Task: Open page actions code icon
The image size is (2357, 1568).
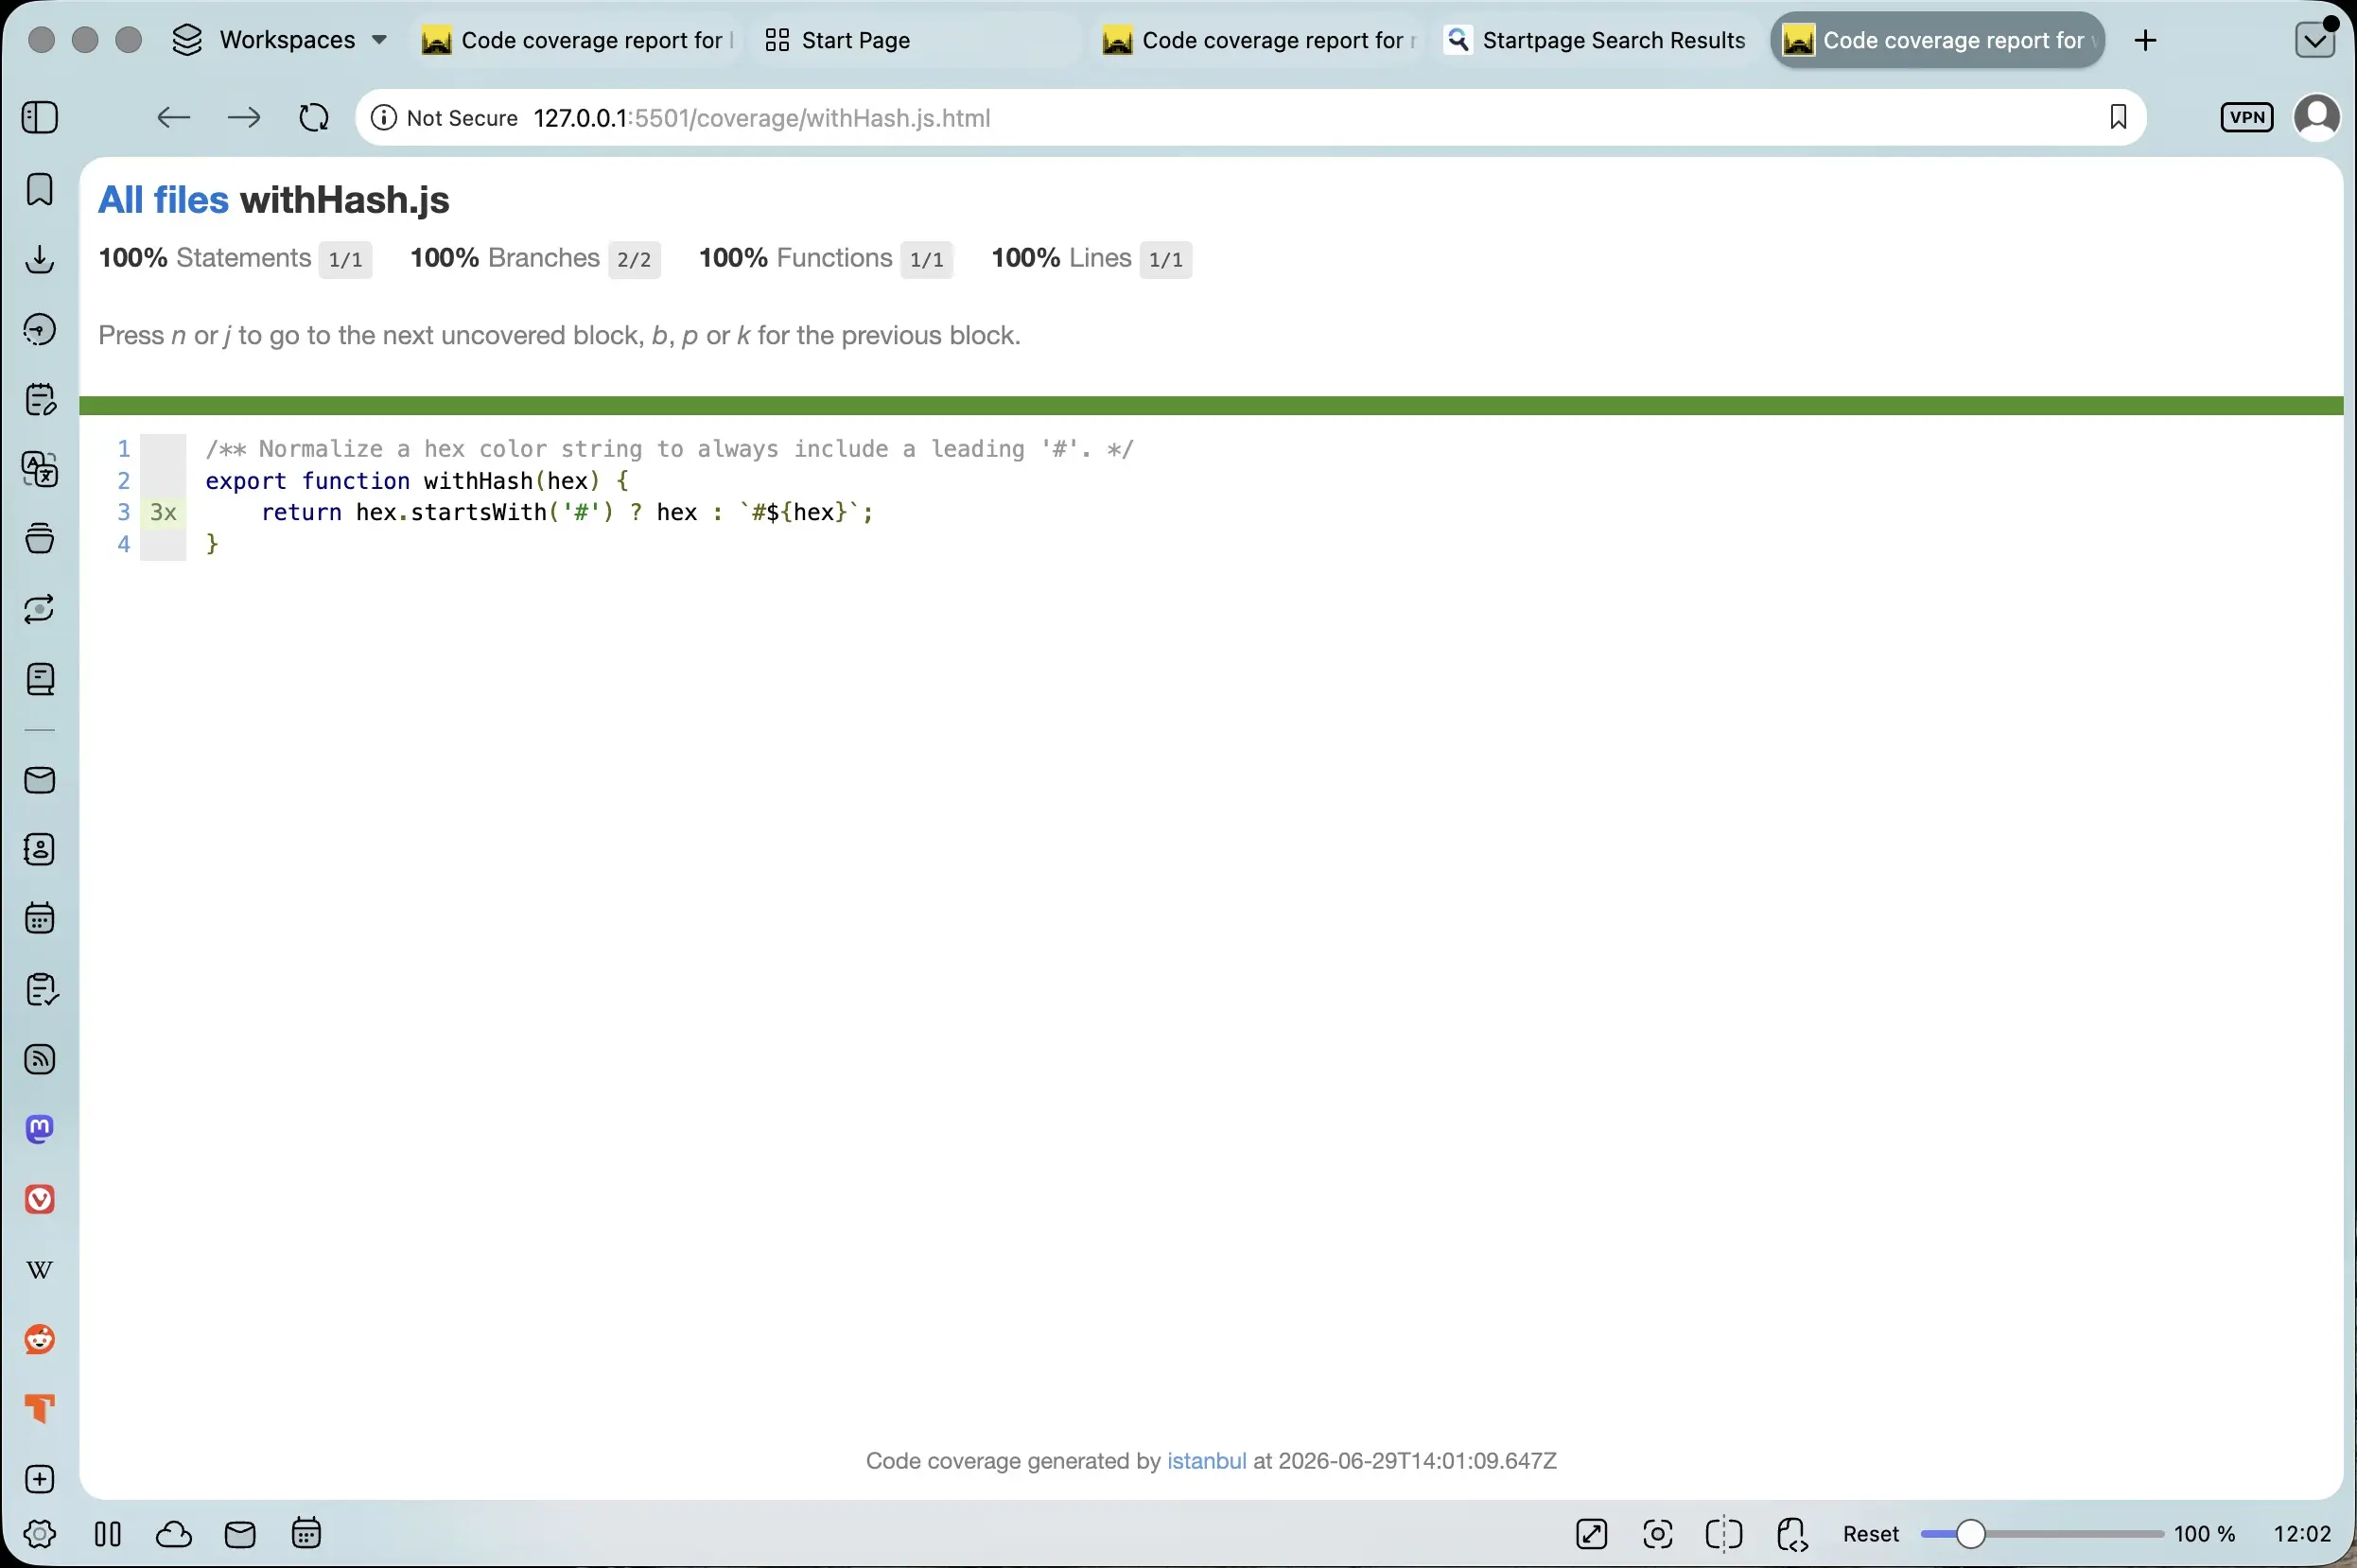Action: click(1792, 1534)
